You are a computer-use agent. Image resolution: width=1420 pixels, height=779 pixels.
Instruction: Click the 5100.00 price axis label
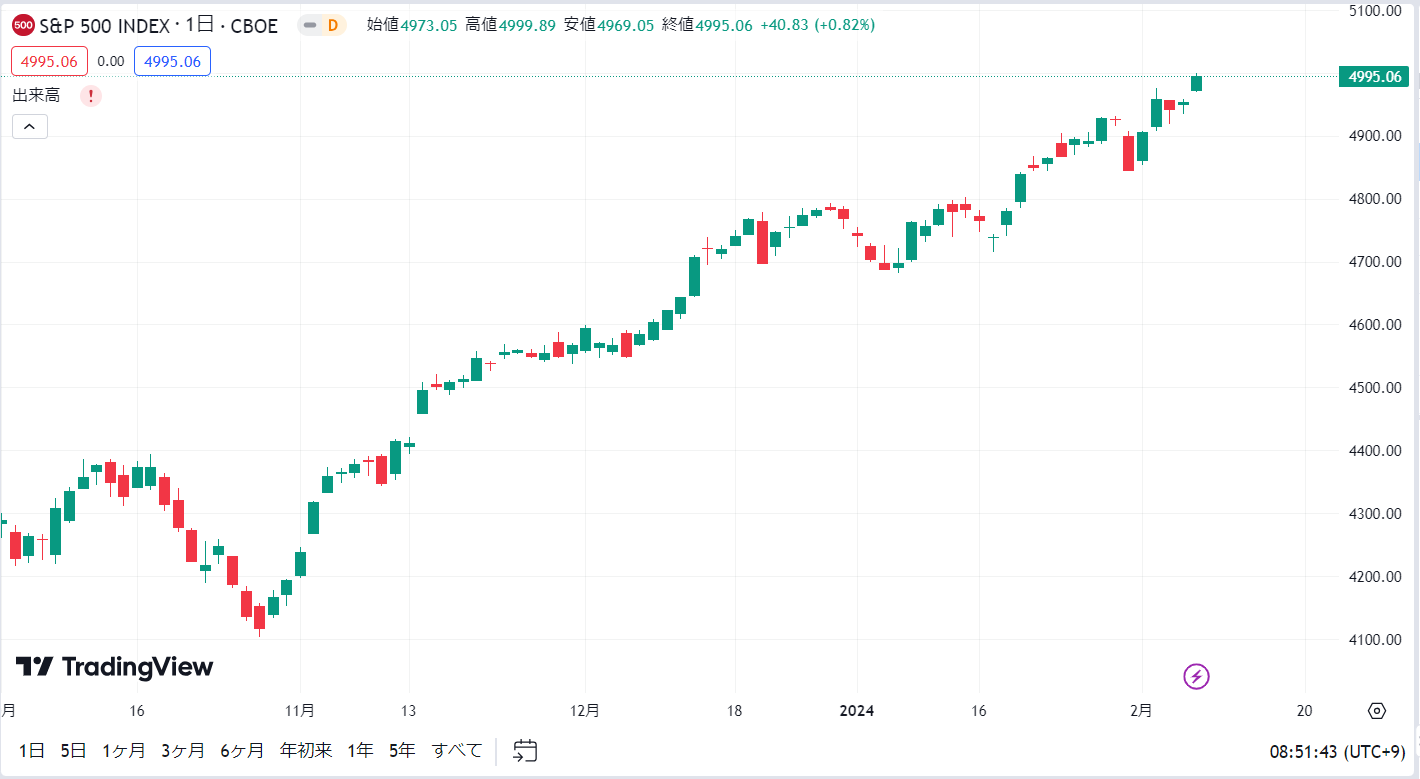[1374, 10]
